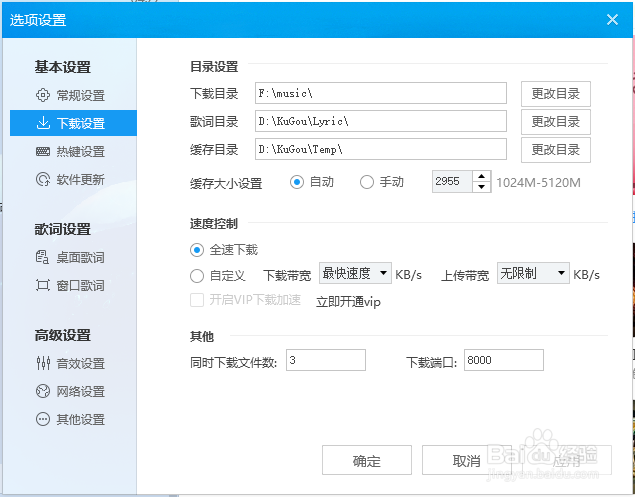Click the 速度控制 section heading

214,224
